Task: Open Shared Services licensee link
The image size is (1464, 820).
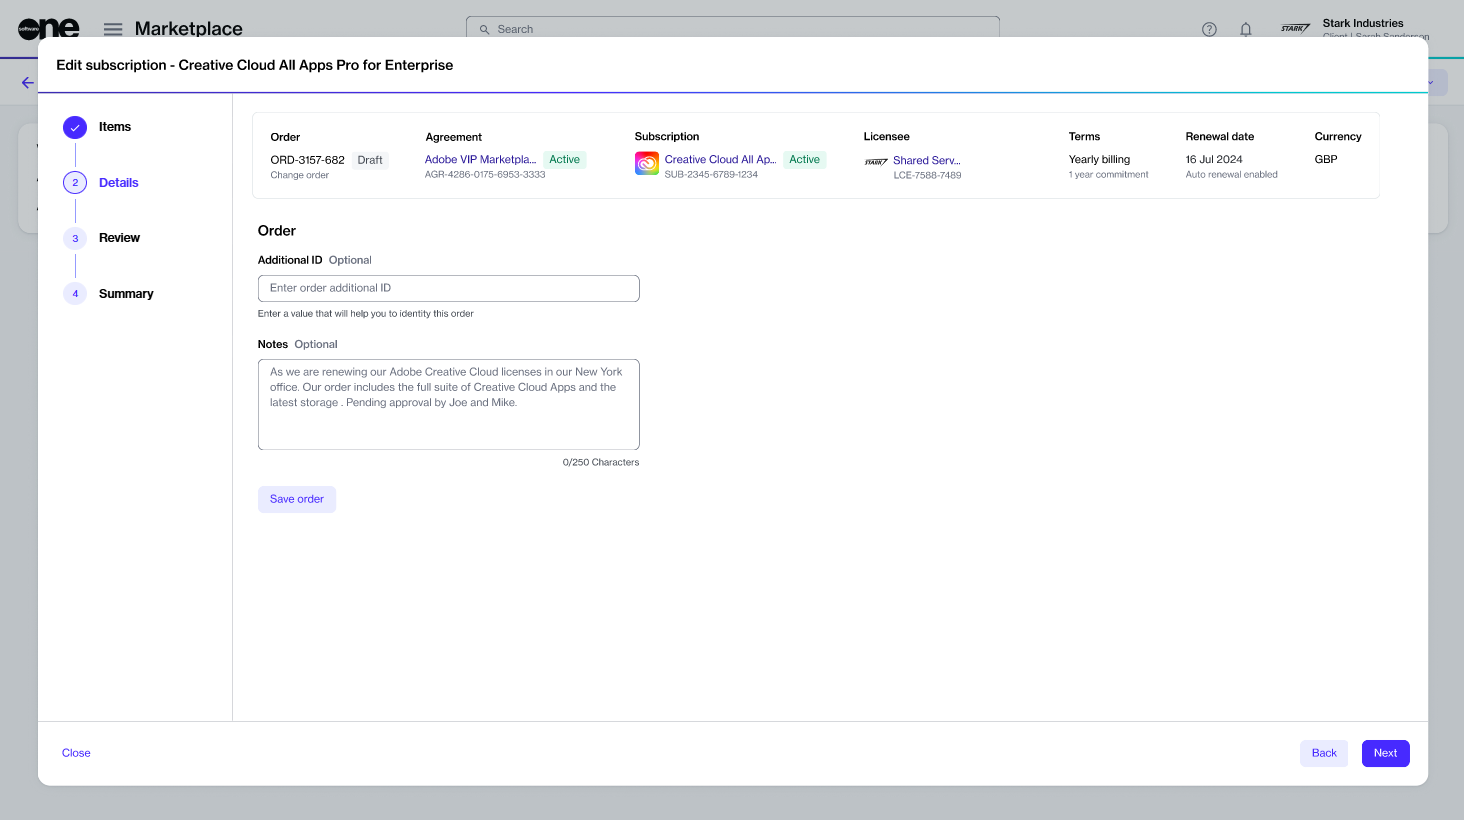Action: click(x=926, y=160)
